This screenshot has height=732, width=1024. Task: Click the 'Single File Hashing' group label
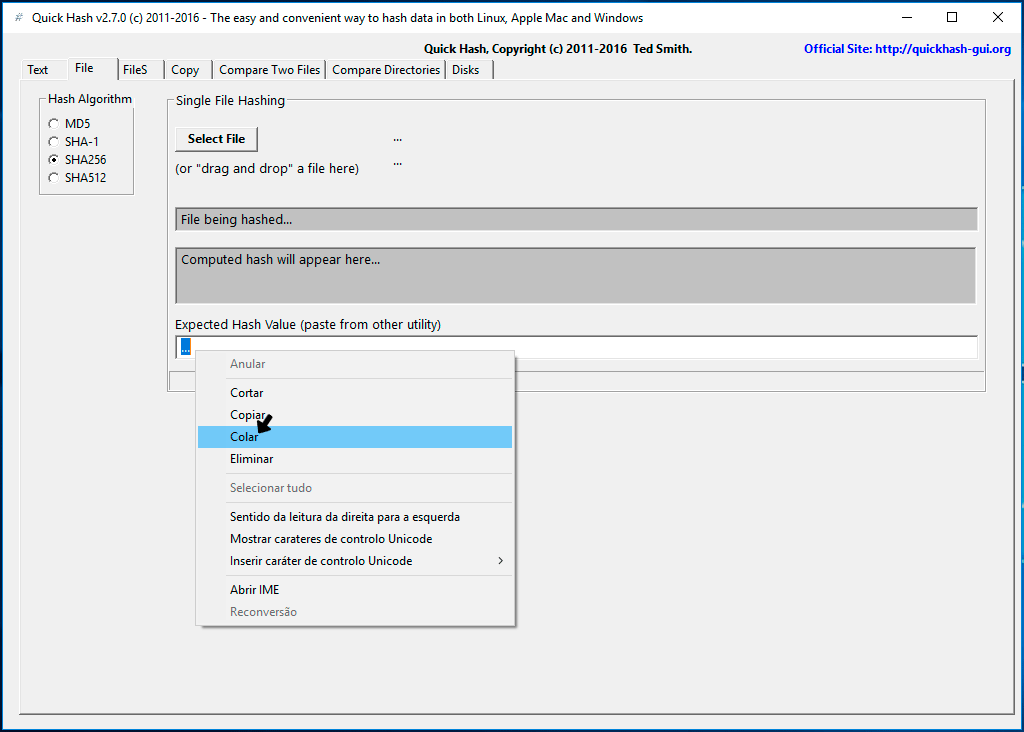pos(230,101)
